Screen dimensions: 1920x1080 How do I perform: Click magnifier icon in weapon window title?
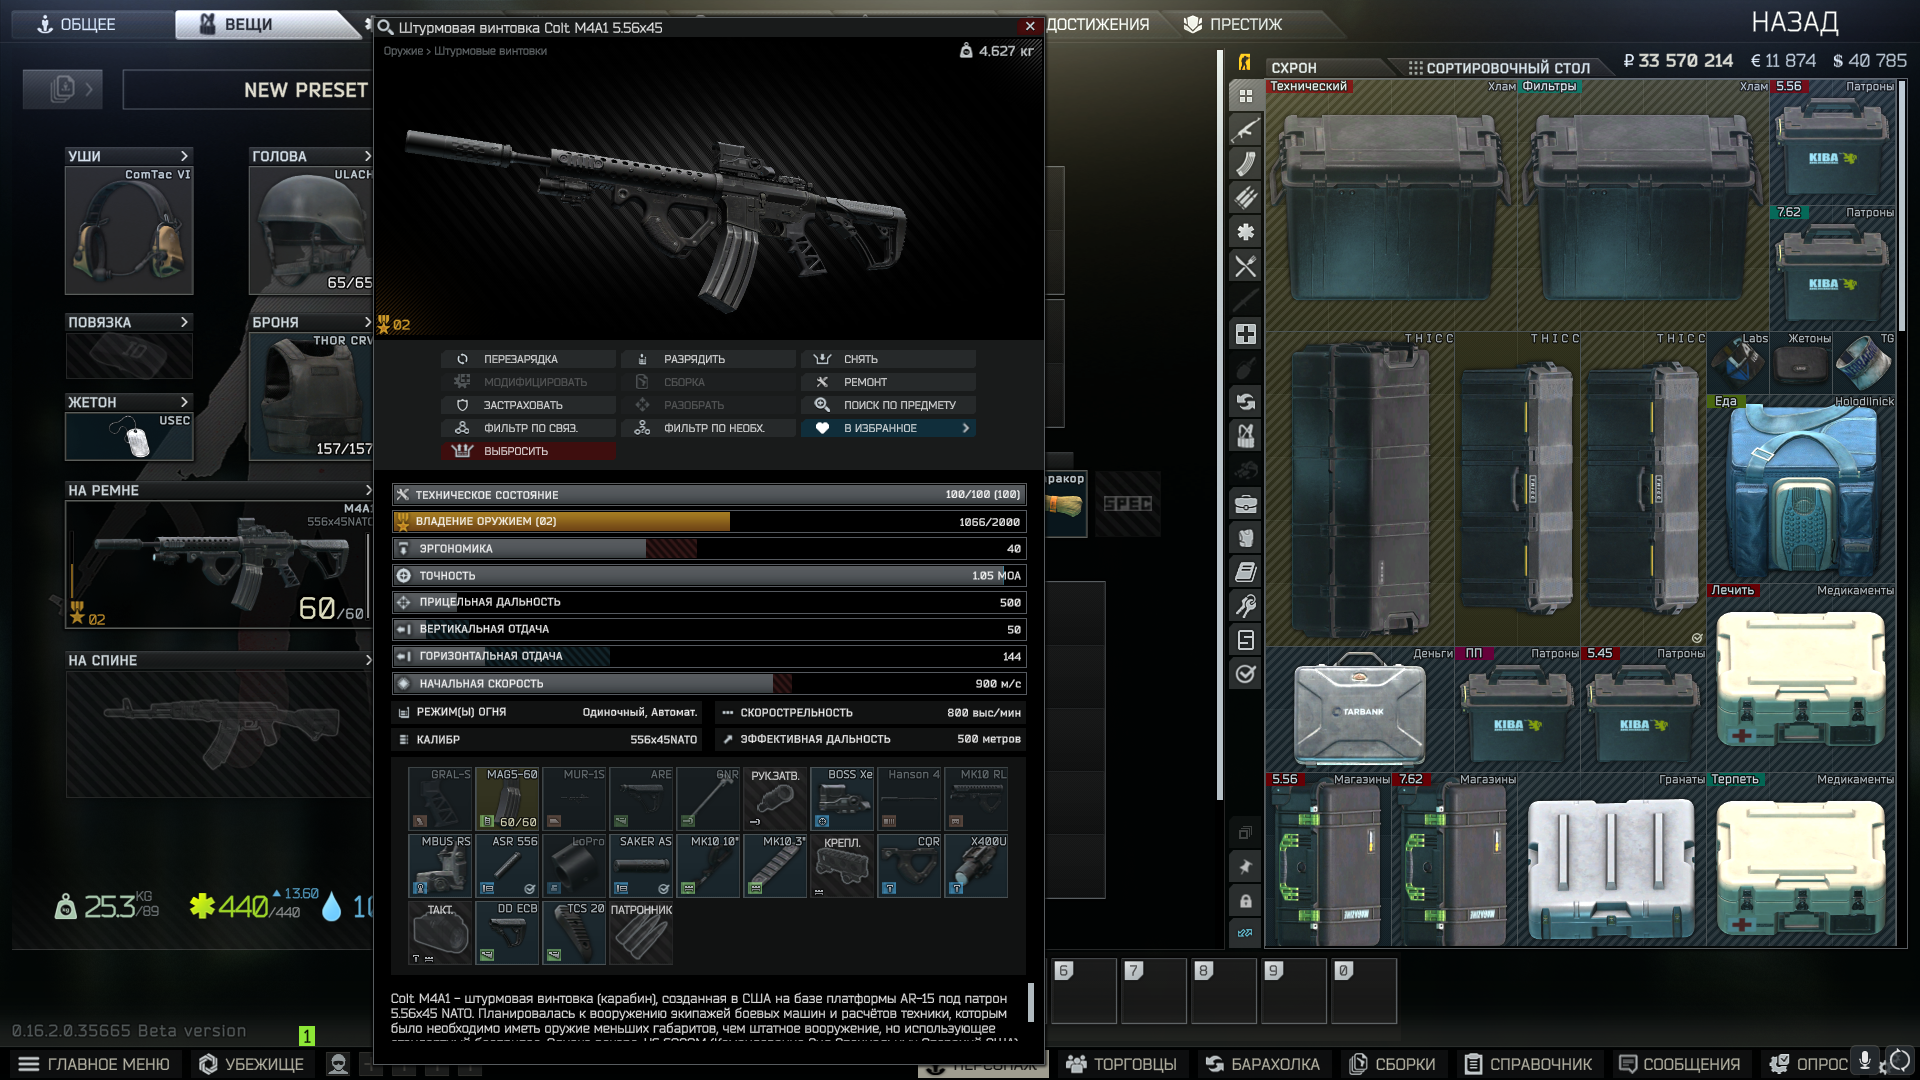(x=385, y=27)
